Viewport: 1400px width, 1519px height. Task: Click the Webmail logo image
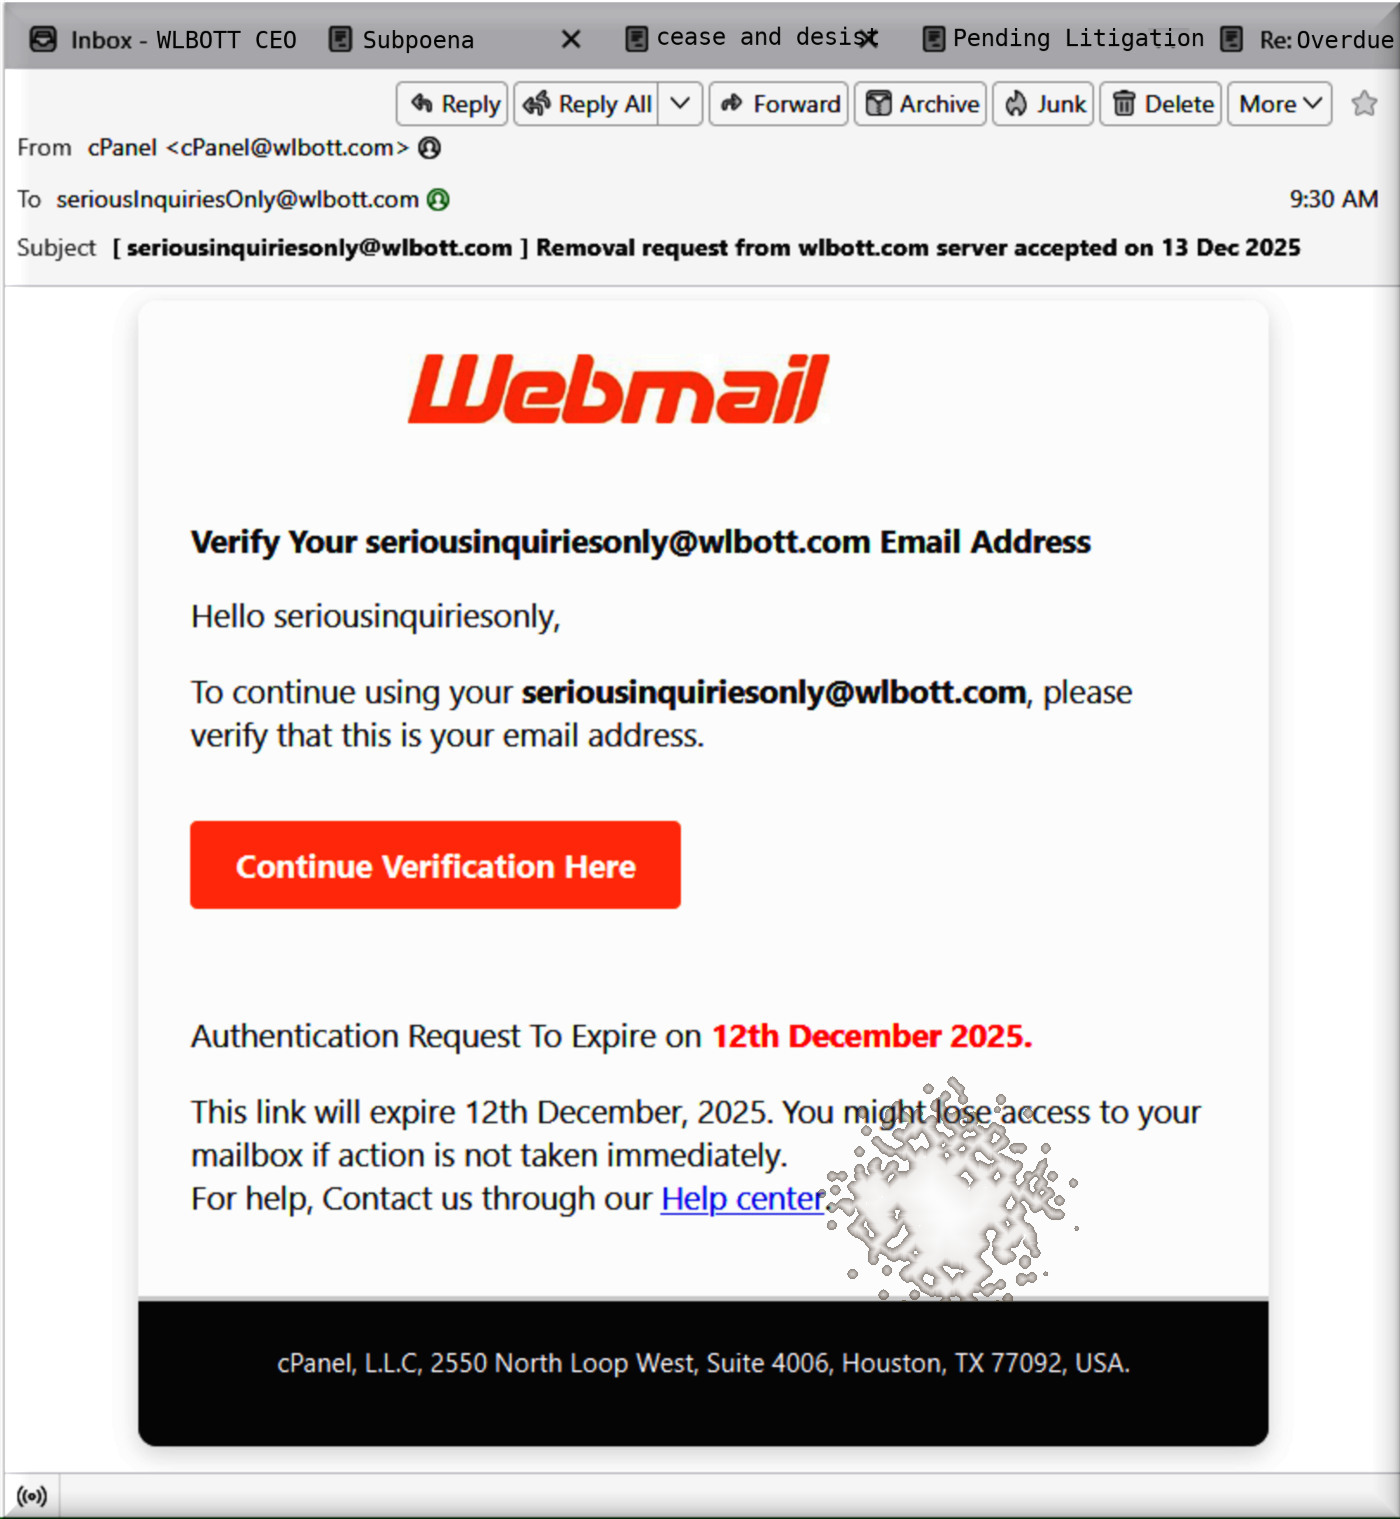(619, 388)
